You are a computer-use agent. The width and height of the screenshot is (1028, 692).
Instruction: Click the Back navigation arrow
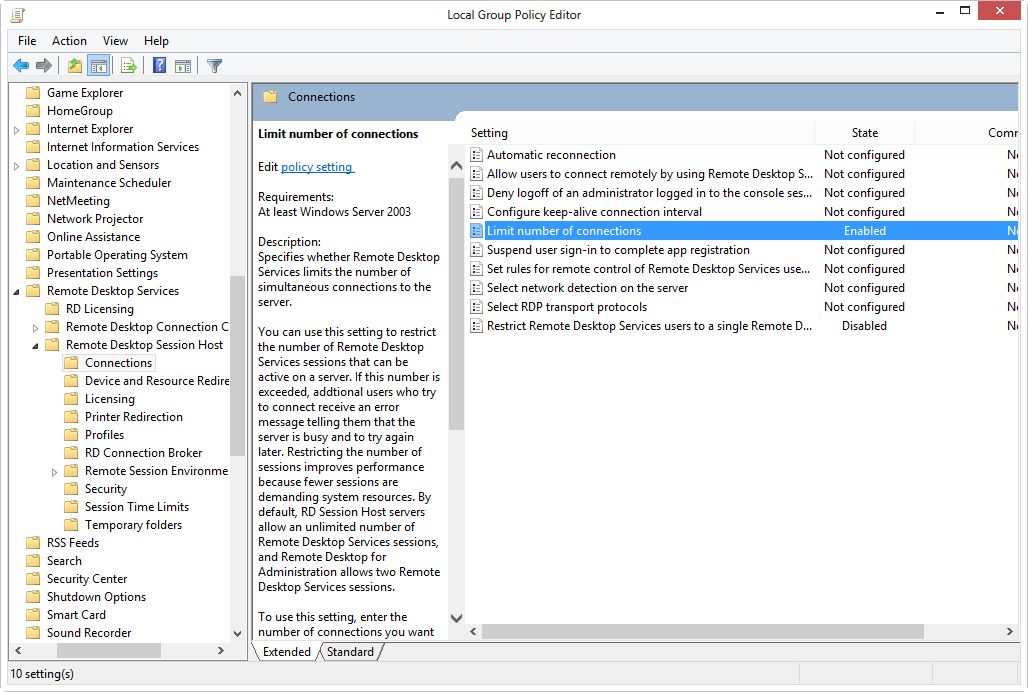[21, 65]
